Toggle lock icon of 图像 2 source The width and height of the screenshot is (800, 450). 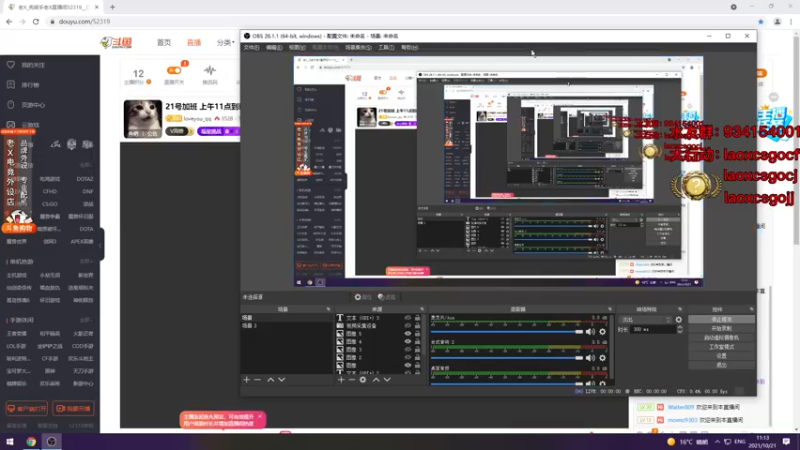click(417, 357)
